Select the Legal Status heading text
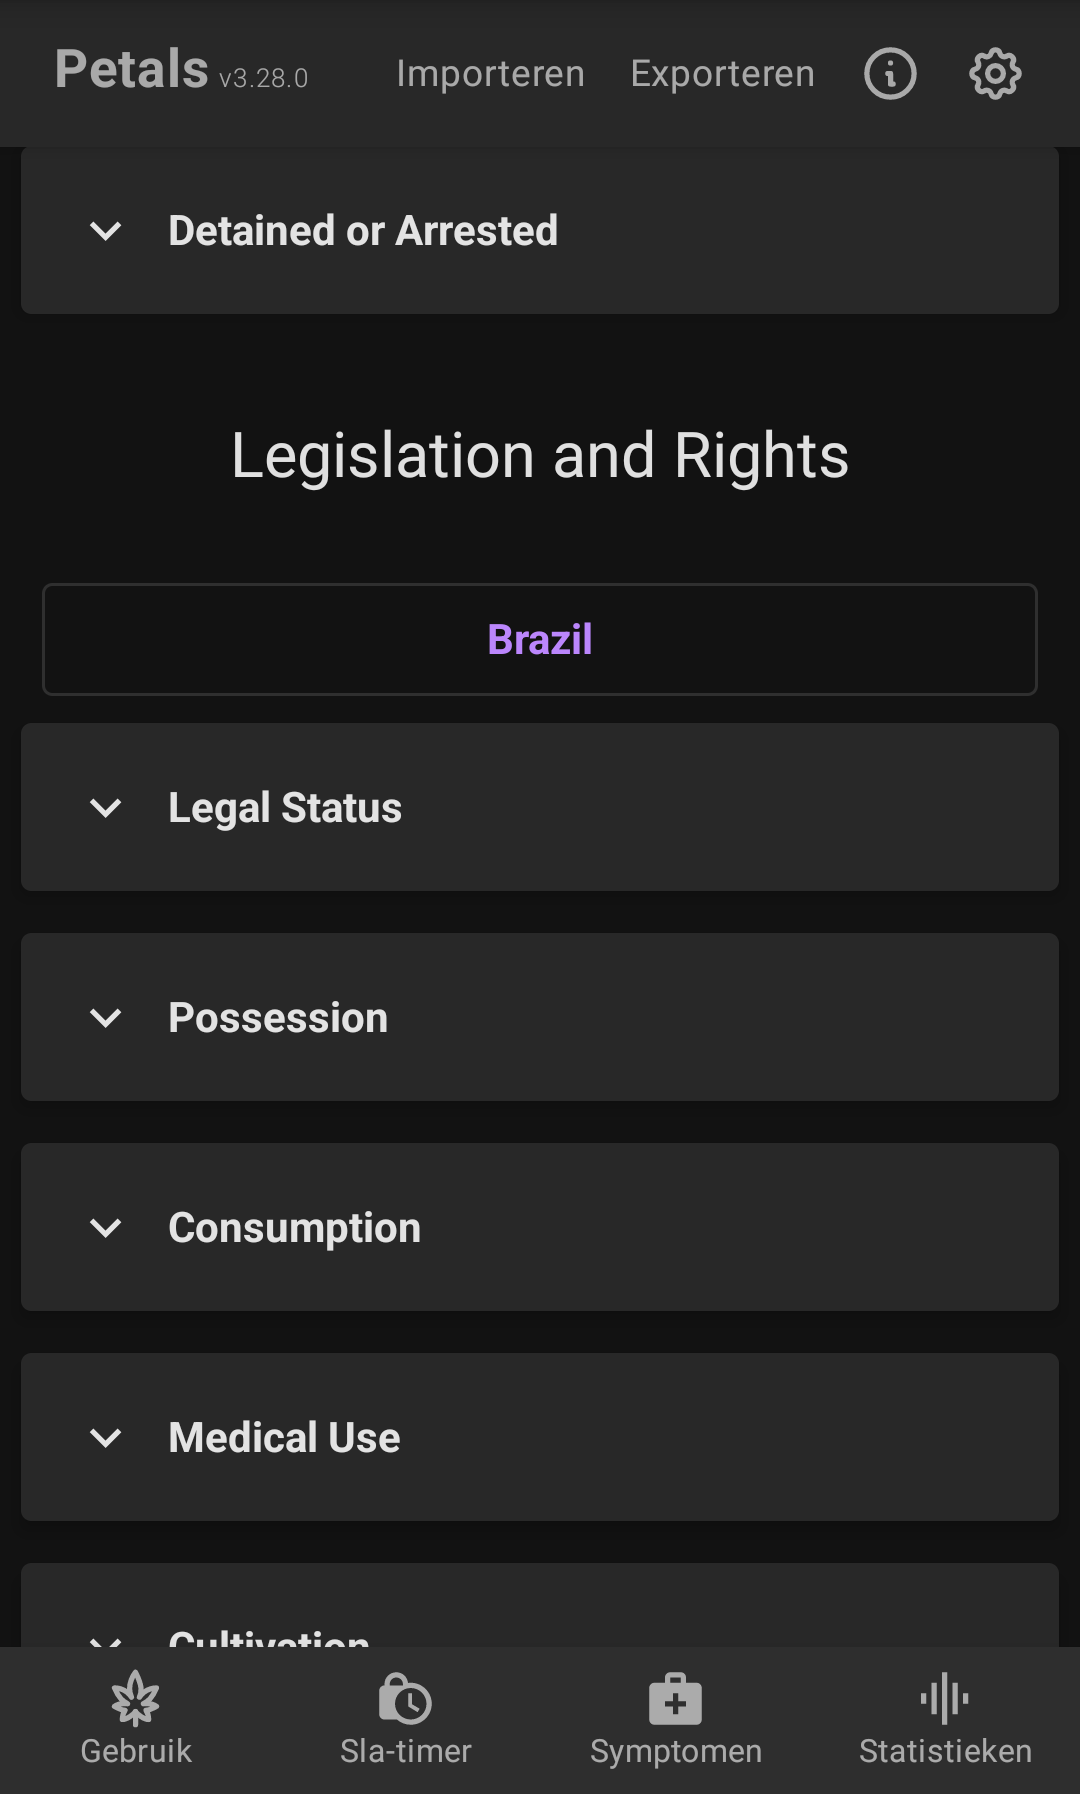 [285, 808]
